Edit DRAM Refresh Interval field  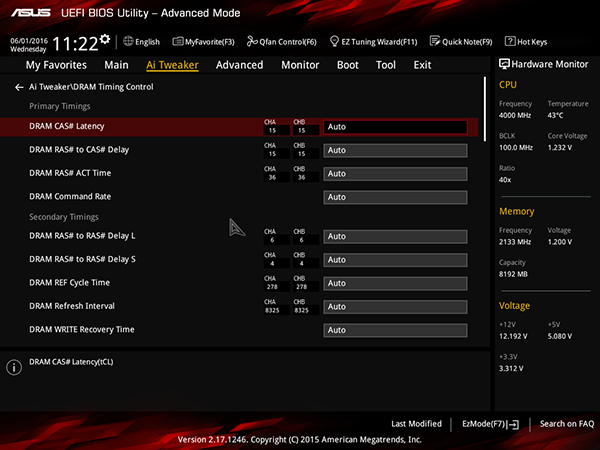coord(395,307)
